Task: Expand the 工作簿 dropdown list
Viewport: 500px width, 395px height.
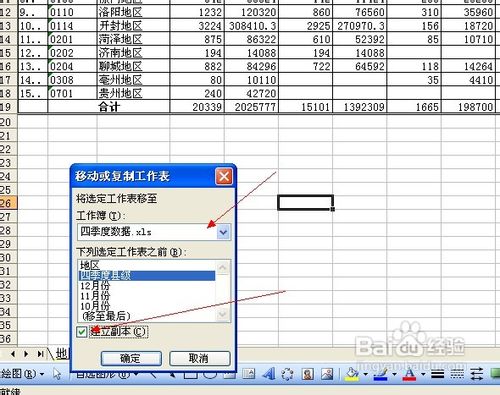Action: [223, 232]
